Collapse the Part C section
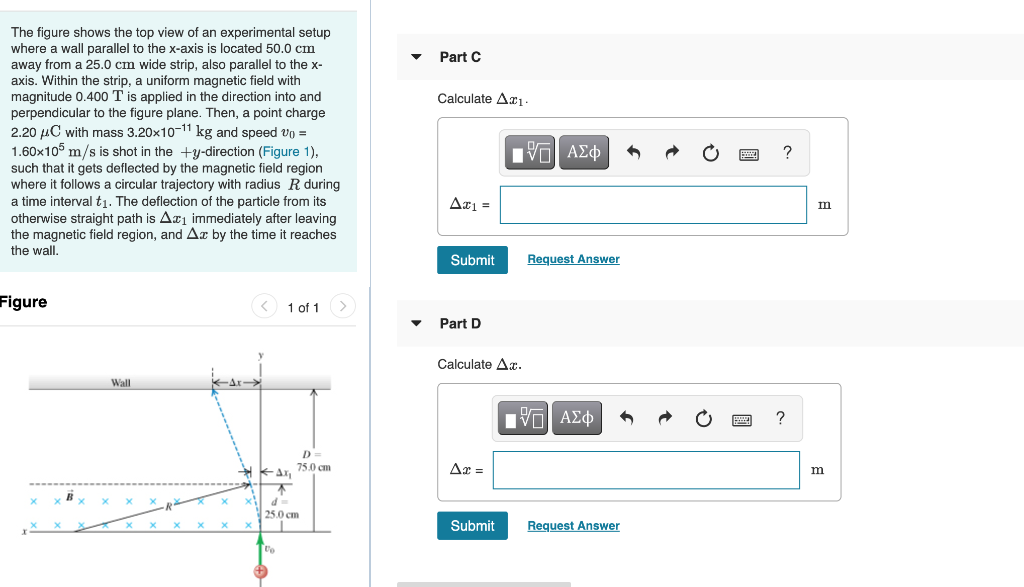1024x587 pixels. pos(415,57)
